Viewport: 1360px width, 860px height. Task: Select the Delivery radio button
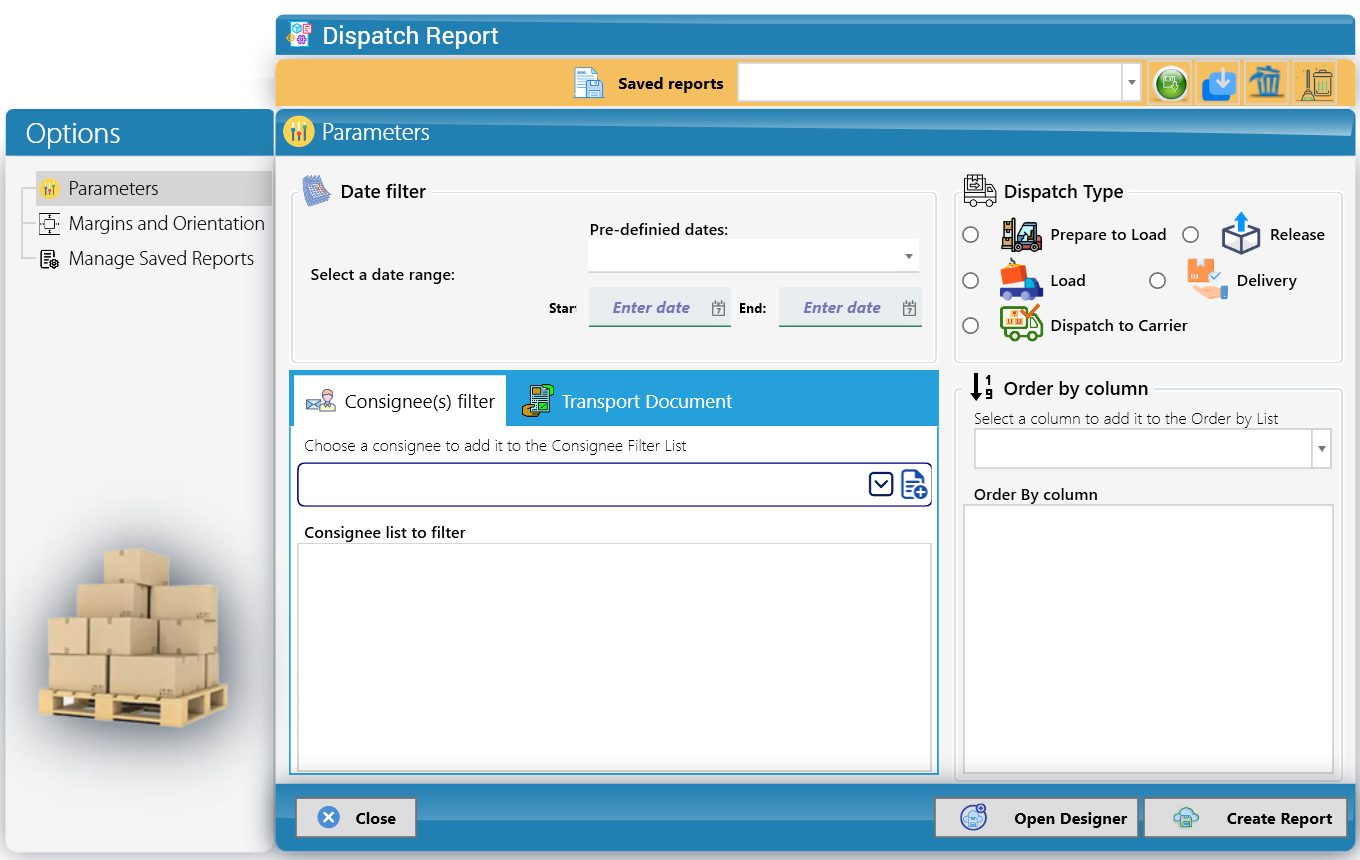coord(1157,281)
